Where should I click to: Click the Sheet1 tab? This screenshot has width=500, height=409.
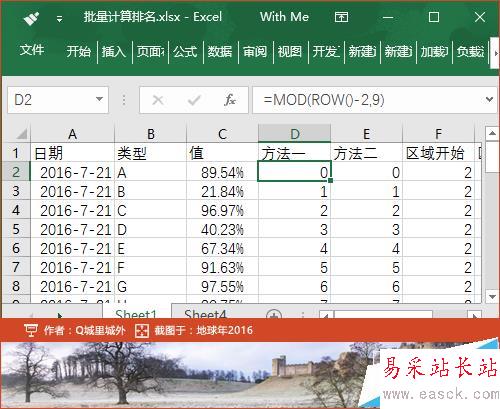tap(136, 313)
